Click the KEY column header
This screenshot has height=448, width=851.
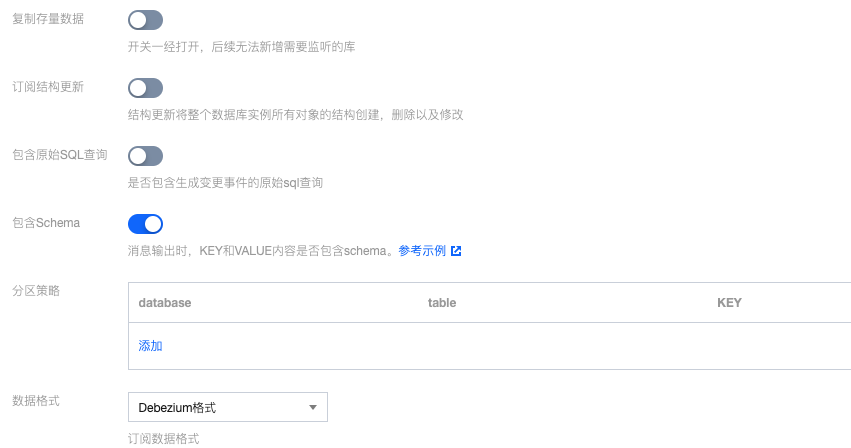[729, 302]
